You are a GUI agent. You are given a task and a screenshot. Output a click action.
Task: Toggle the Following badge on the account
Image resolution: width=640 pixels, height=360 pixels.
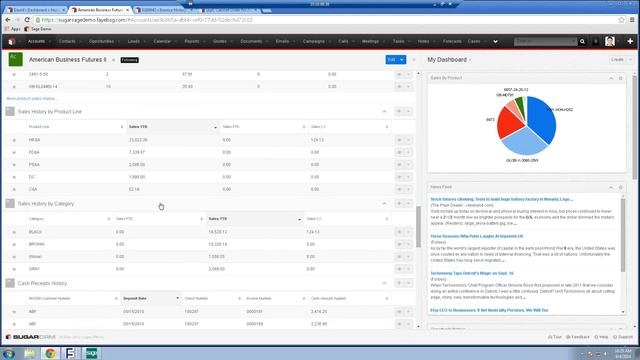(x=129, y=60)
